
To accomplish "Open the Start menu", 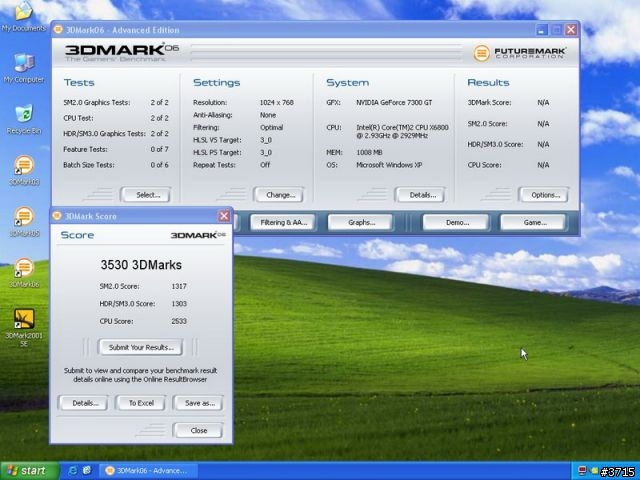I will [x=29, y=471].
